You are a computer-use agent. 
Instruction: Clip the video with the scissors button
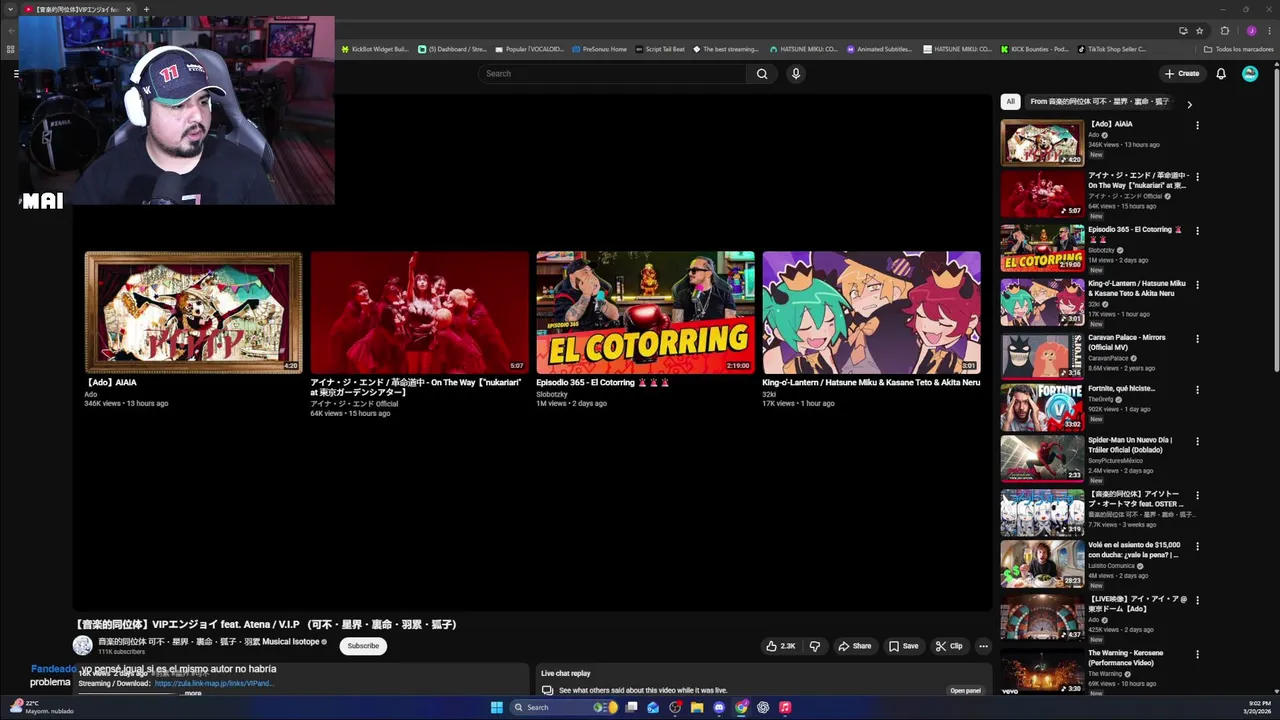(x=949, y=646)
